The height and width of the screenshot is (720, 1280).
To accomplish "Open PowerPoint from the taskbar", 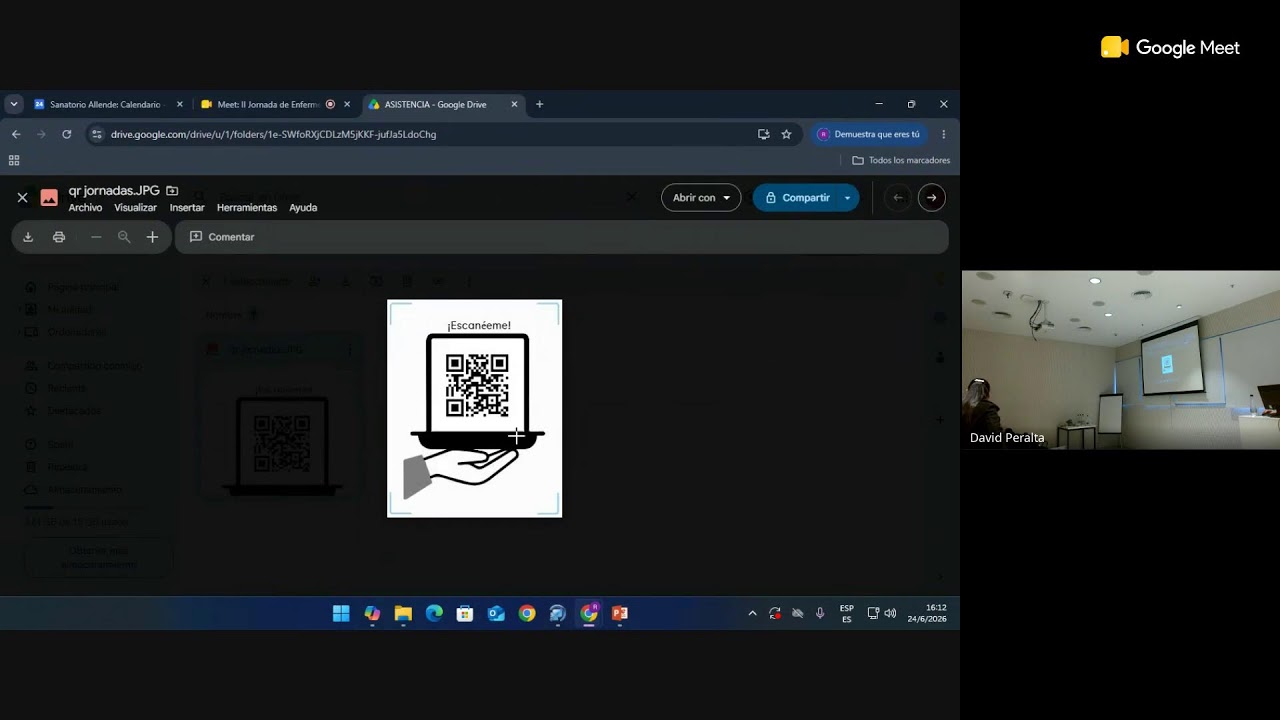I will pyautogui.click(x=620, y=614).
